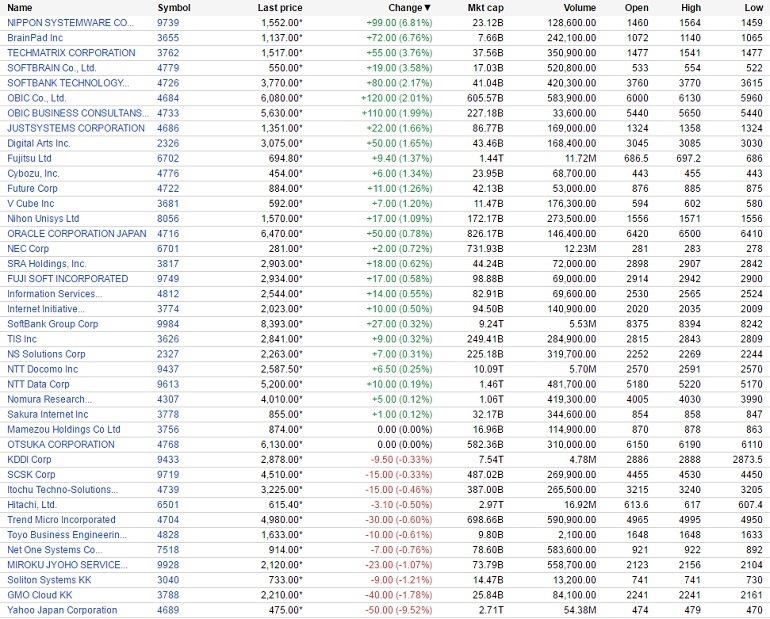Open Itochu Techno-Solutions... link

point(62,489)
